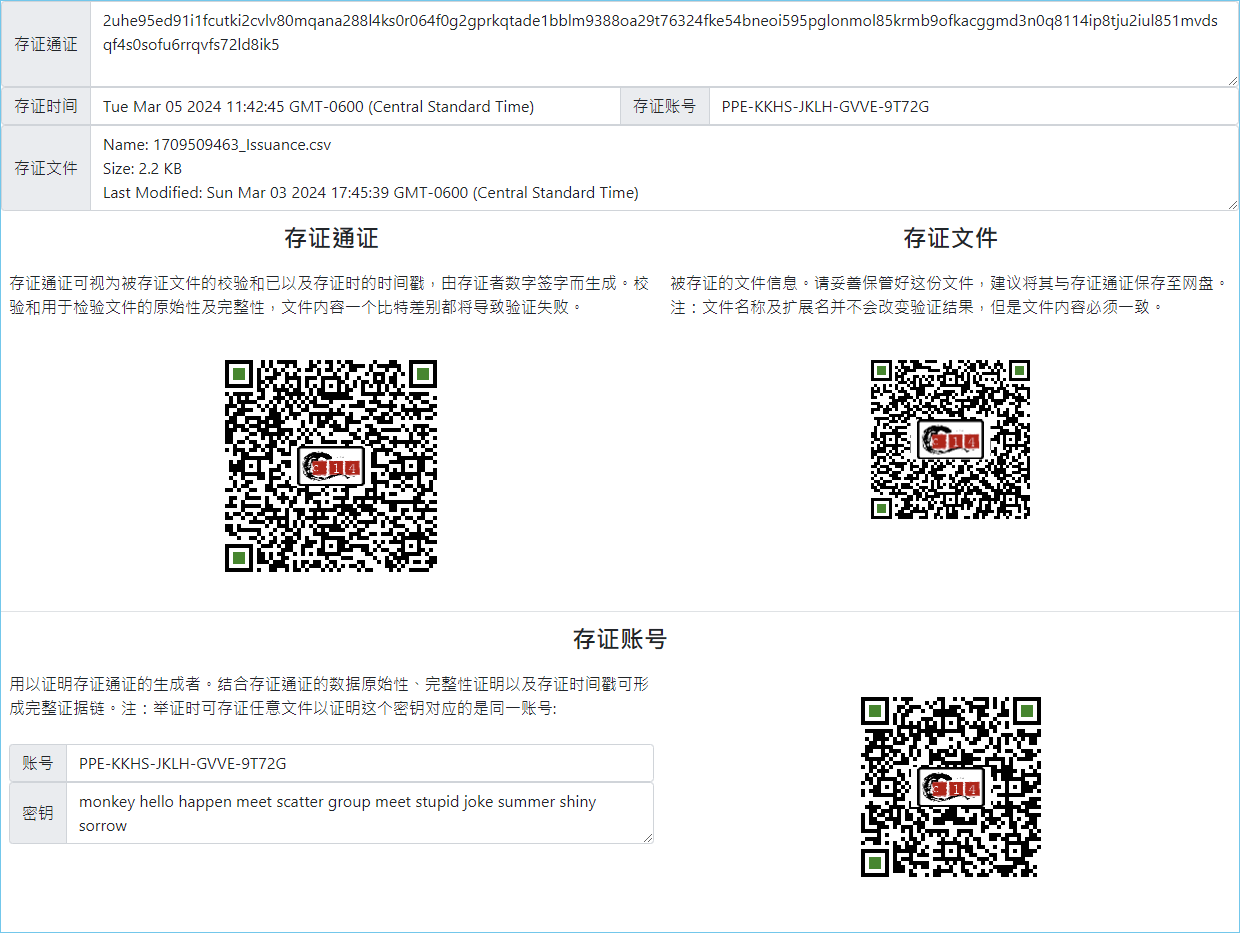Image resolution: width=1240 pixels, height=933 pixels.
Task: Click the 存证文件 file info text area
Action: [664, 168]
